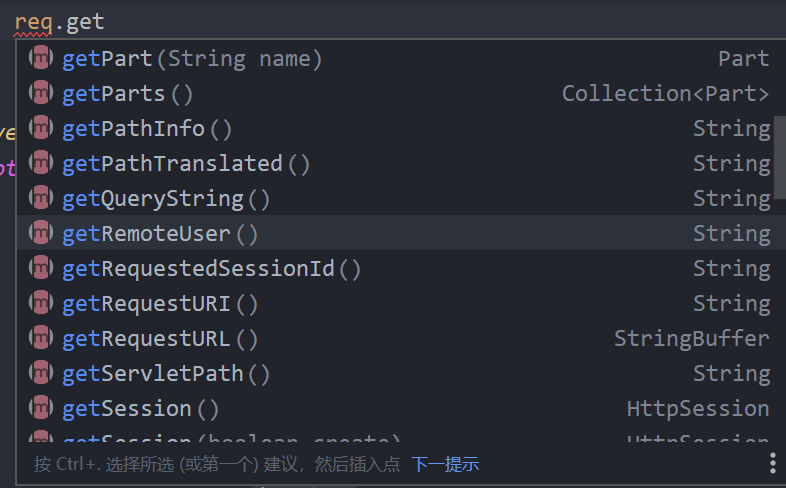The height and width of the screenshot is (488, 786).
Task: Click the method icon beside getPart
Action: pos(40,59)
